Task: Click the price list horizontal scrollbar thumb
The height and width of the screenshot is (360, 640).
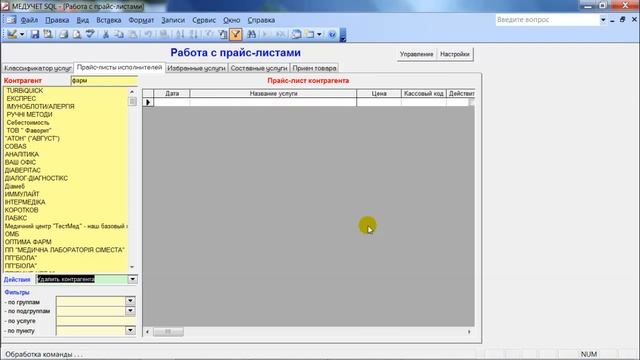Action: point(168,332)
